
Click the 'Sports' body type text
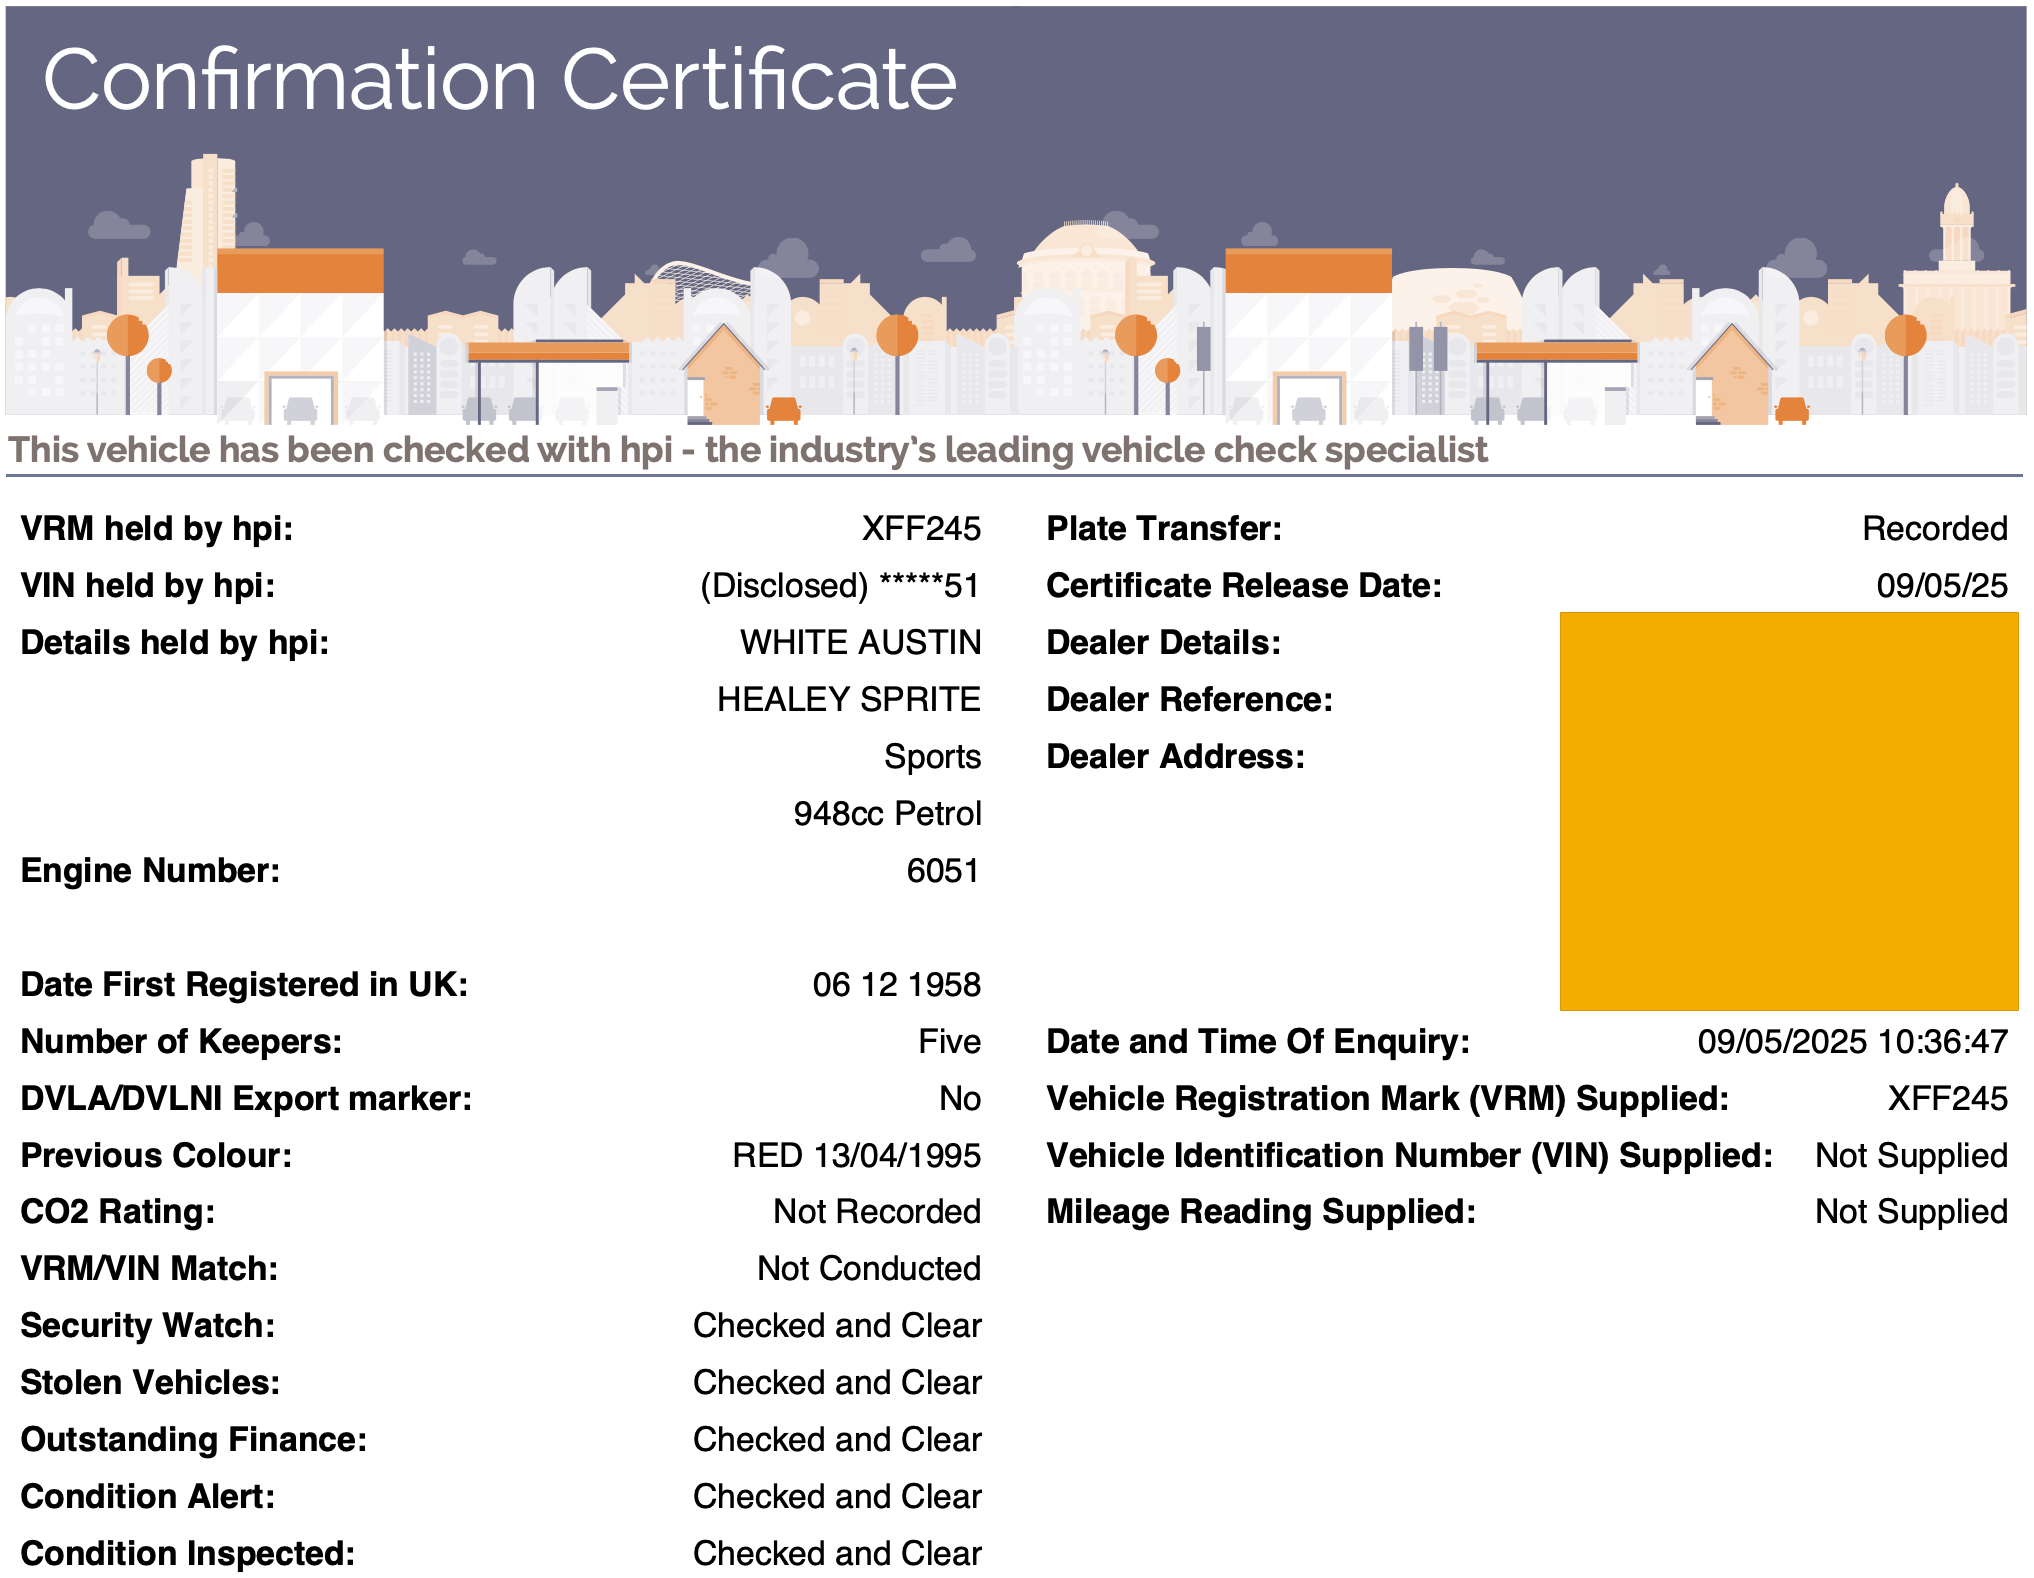pos(932,757)
